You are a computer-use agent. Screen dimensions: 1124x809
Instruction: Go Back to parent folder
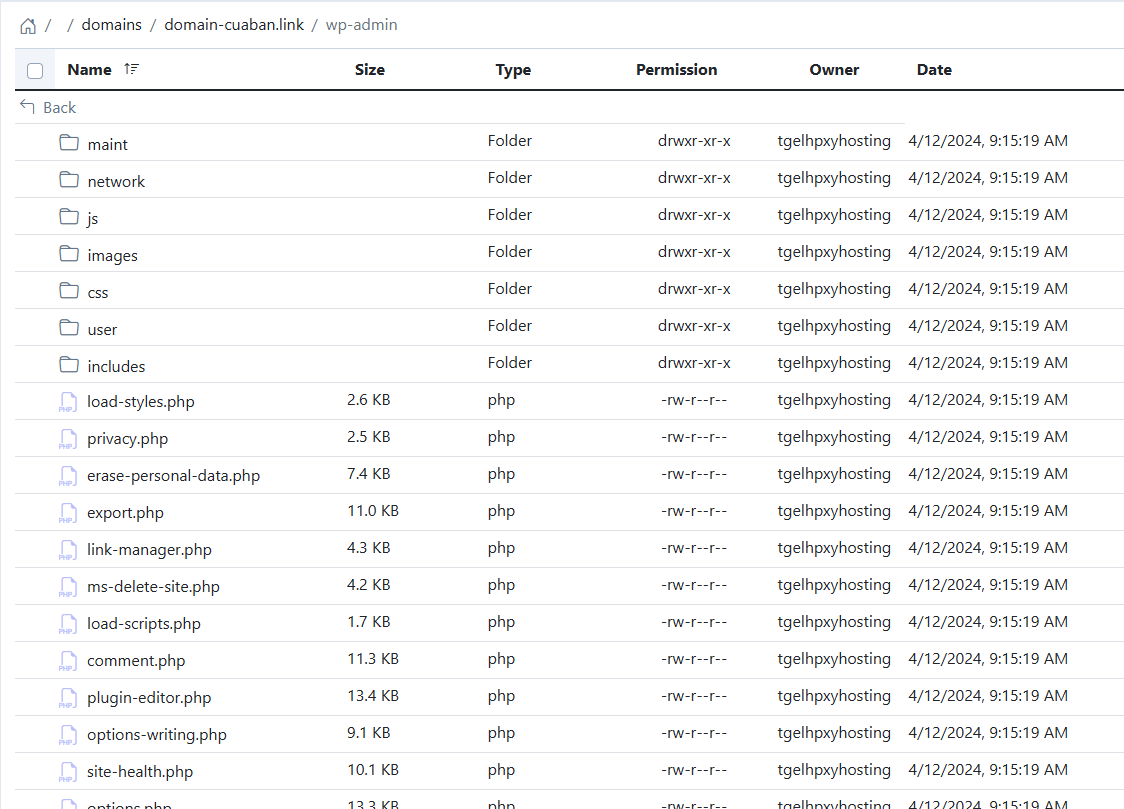[59, 107]
